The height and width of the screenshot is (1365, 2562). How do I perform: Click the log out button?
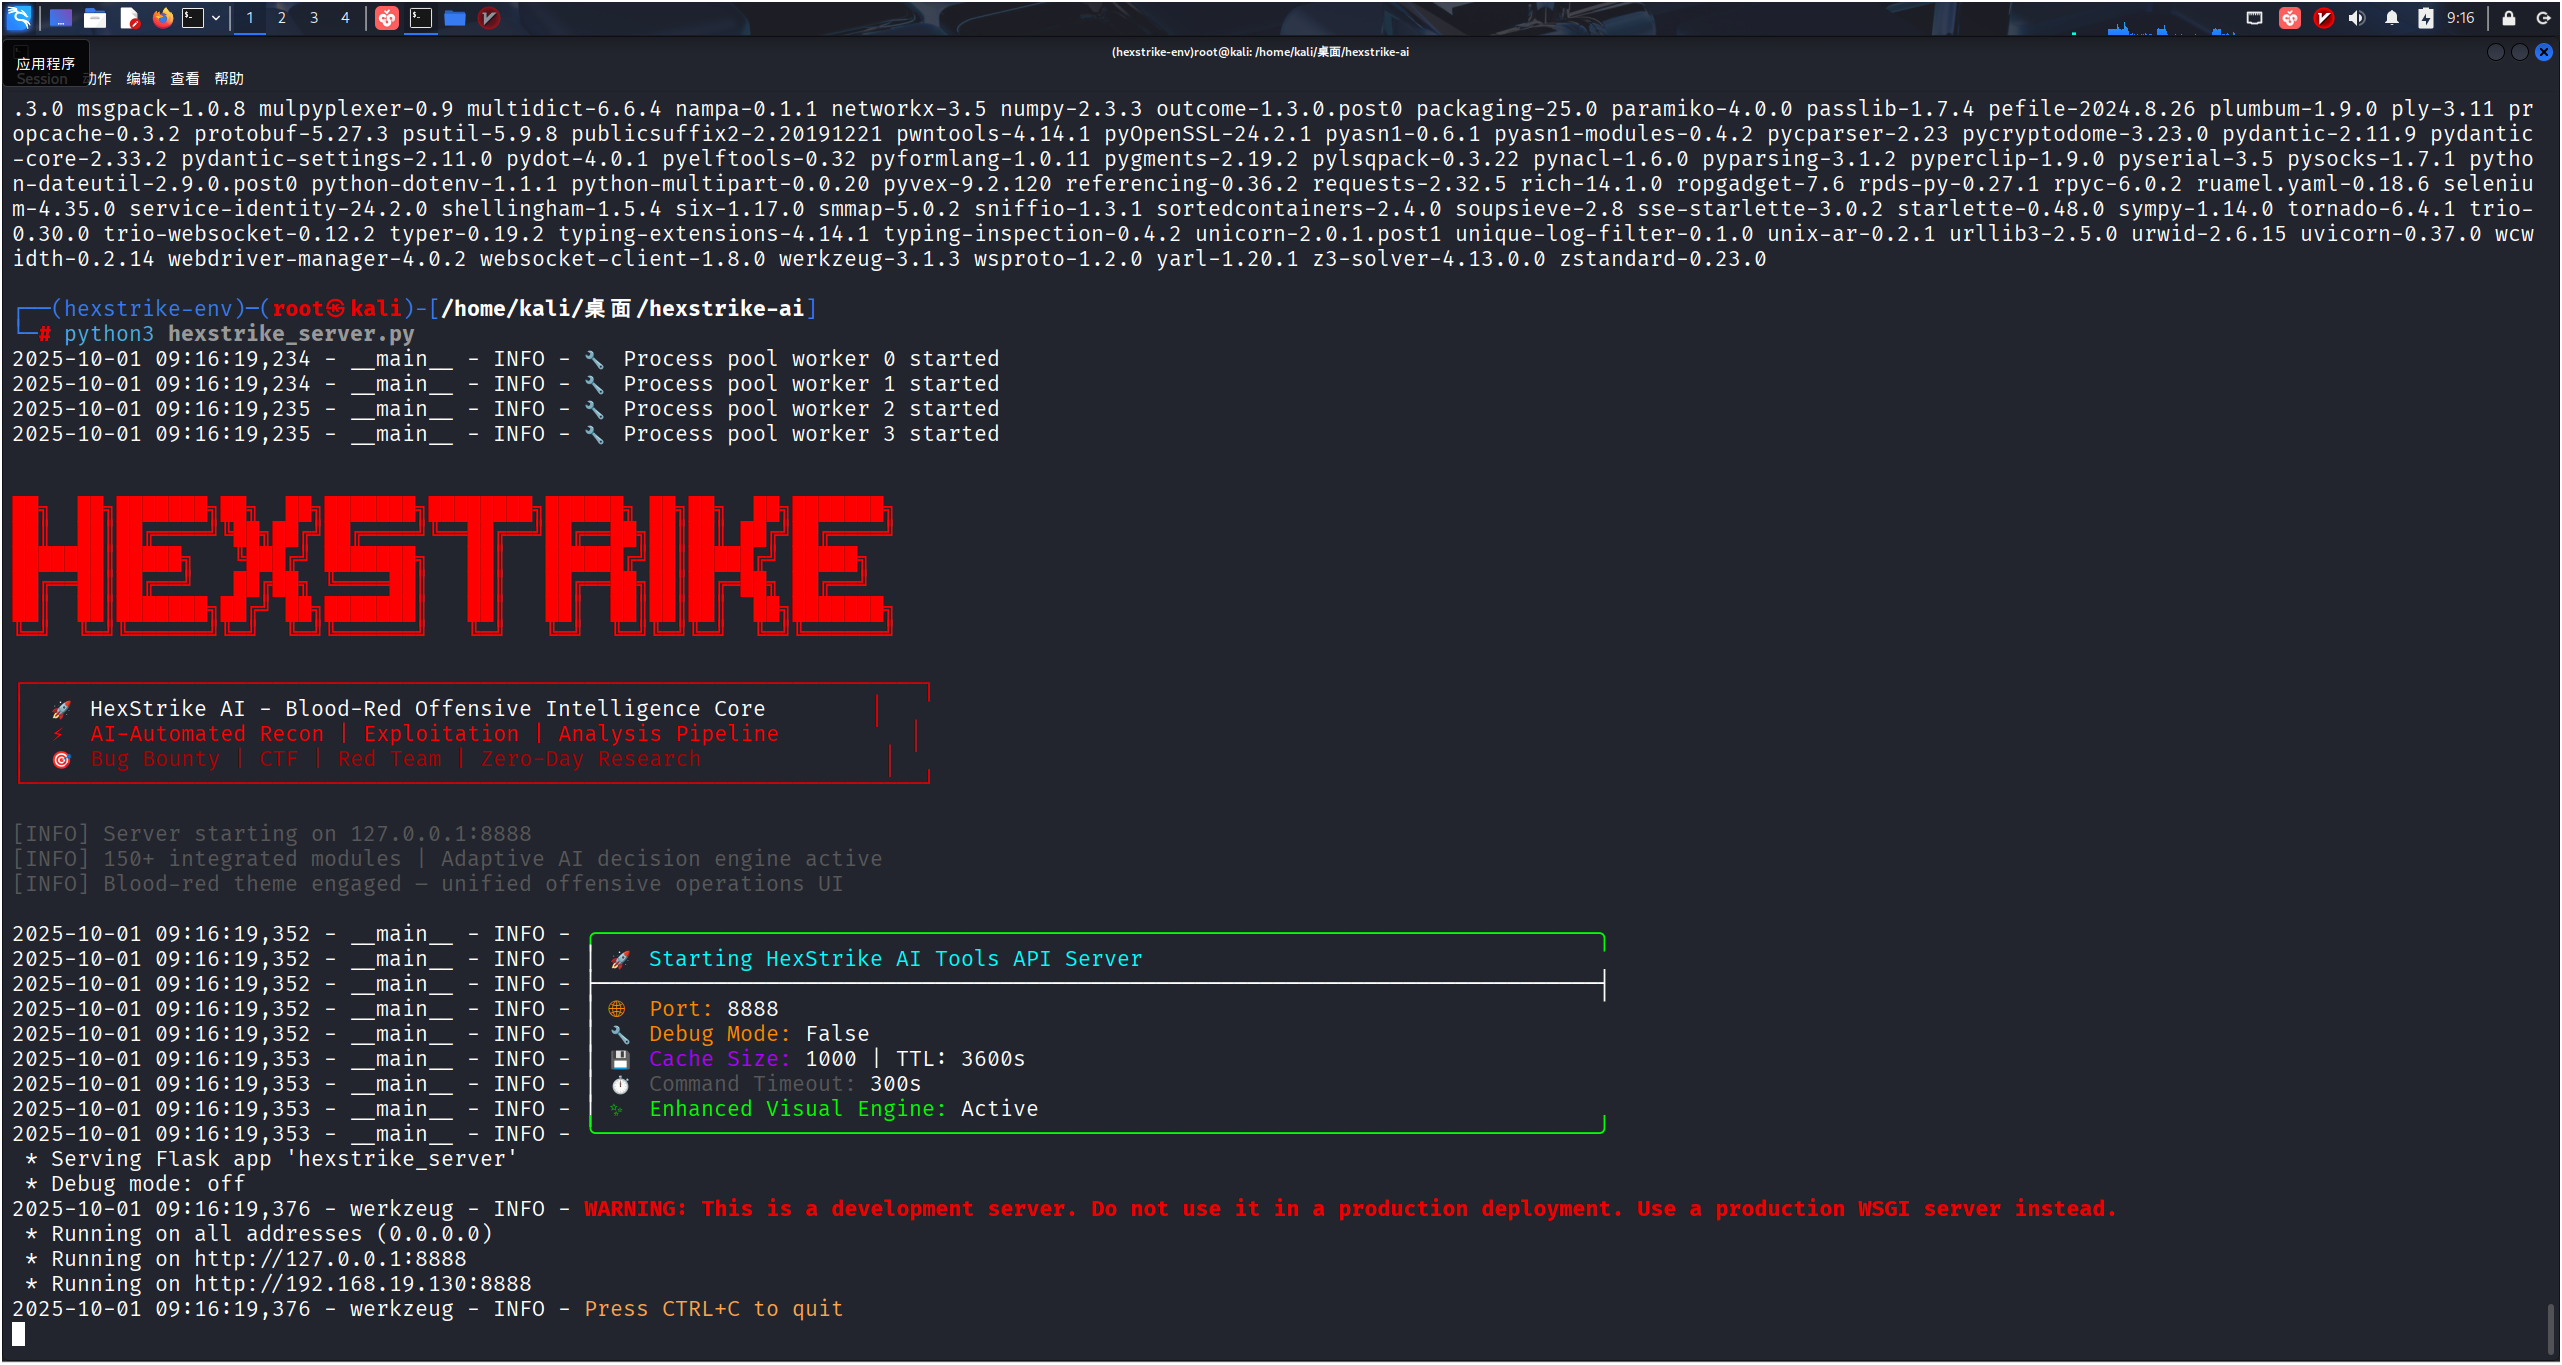coord(2543,18)
